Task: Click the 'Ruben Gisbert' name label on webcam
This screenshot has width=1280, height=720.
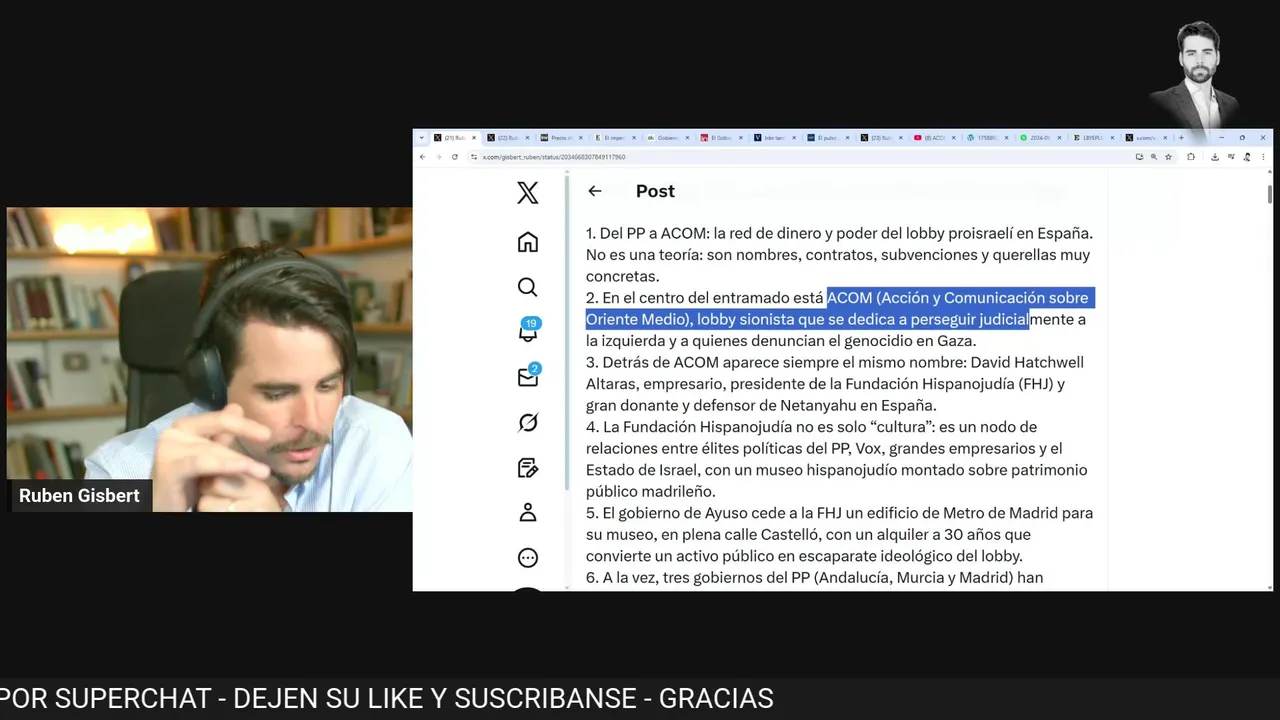Action: point(79,496)
